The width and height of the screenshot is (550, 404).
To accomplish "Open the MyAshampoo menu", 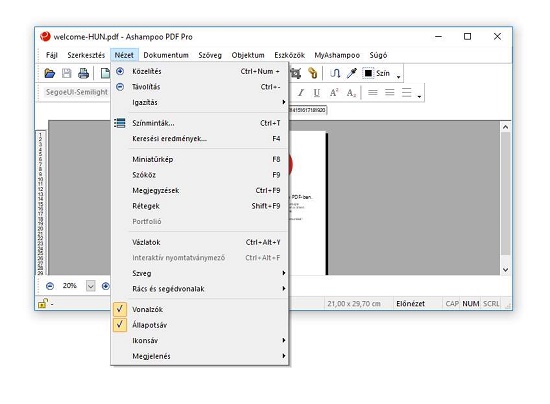I will coord(337,55).
